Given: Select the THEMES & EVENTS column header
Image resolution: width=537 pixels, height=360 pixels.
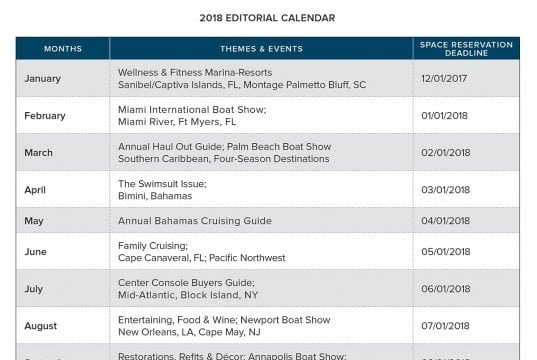Looking at the screenshot, I should click(x=262, y=49).
